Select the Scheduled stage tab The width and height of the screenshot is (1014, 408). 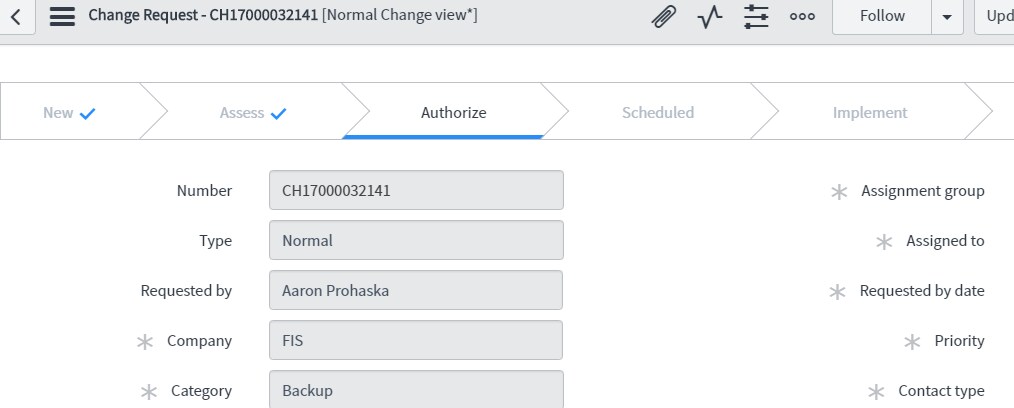(657, 113)
